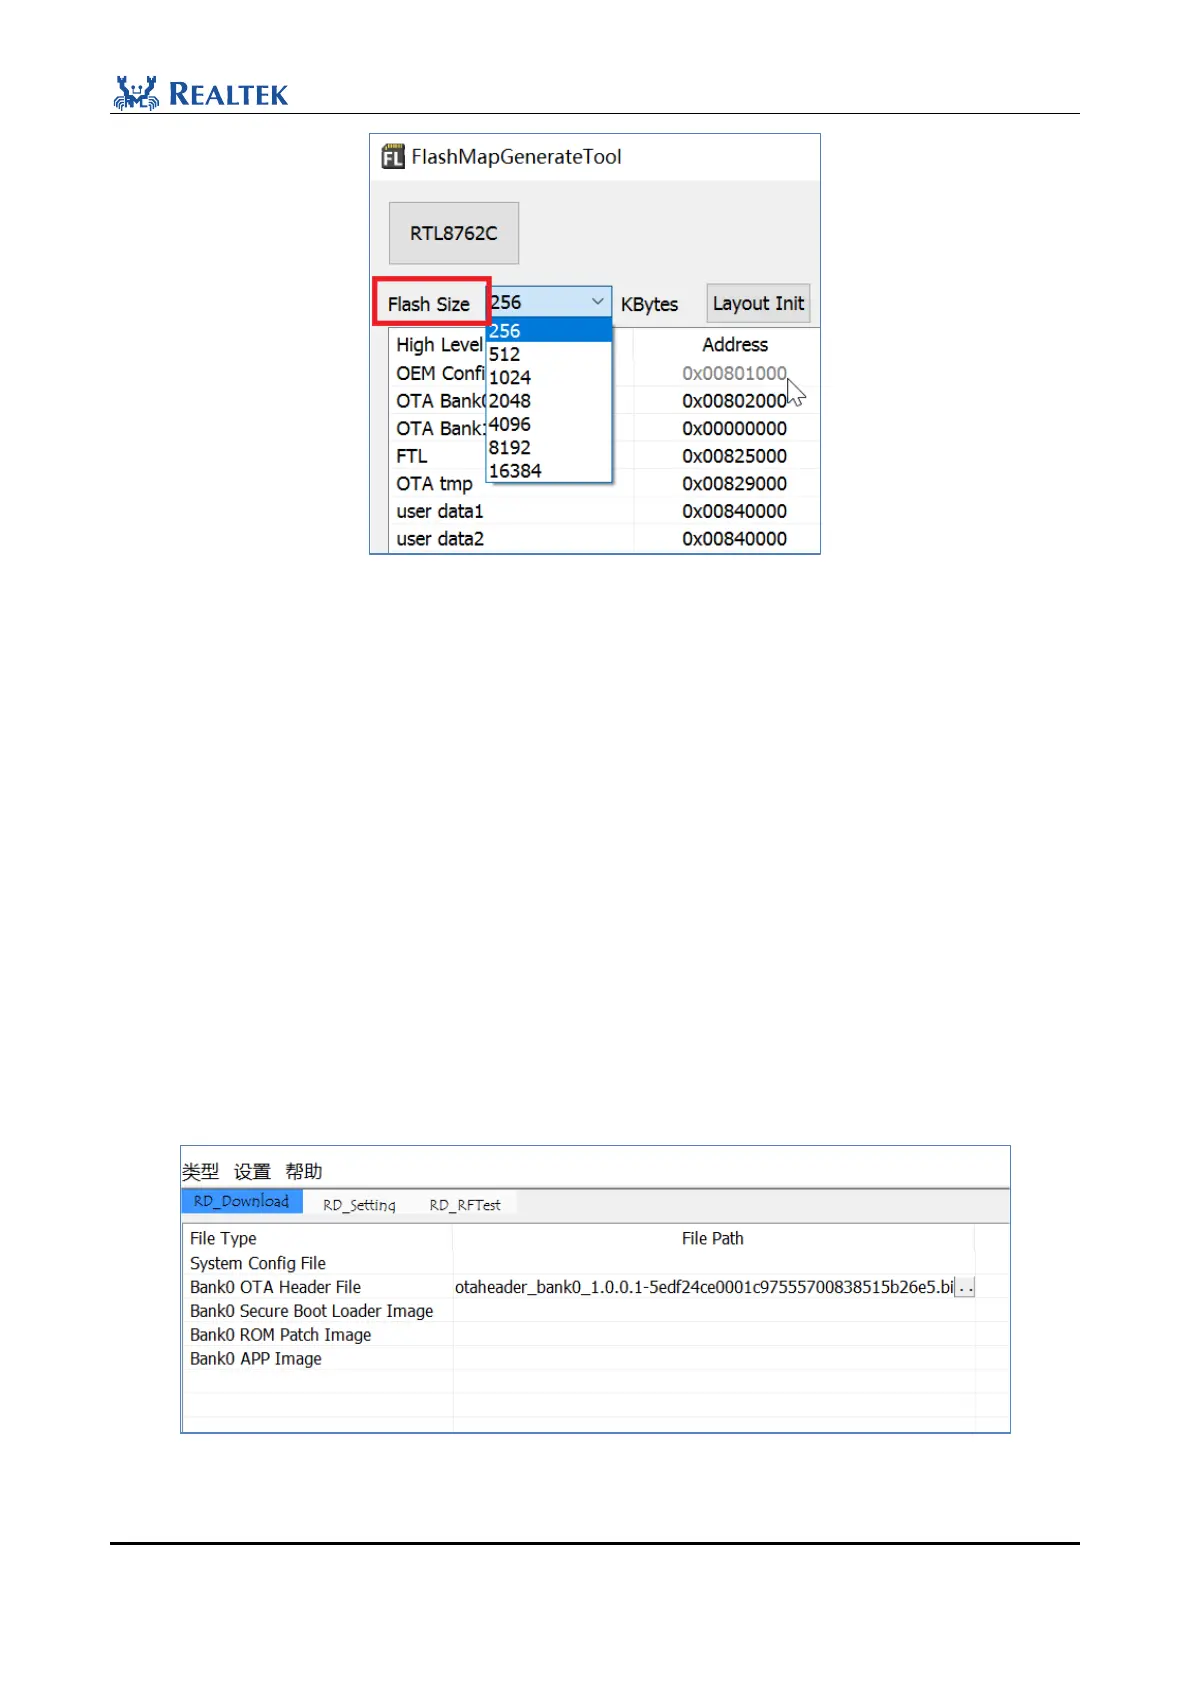Screen dimensions: 1191x1684
Task: Switch to the RD_RFTest tab
Action: click(465, 1205)
